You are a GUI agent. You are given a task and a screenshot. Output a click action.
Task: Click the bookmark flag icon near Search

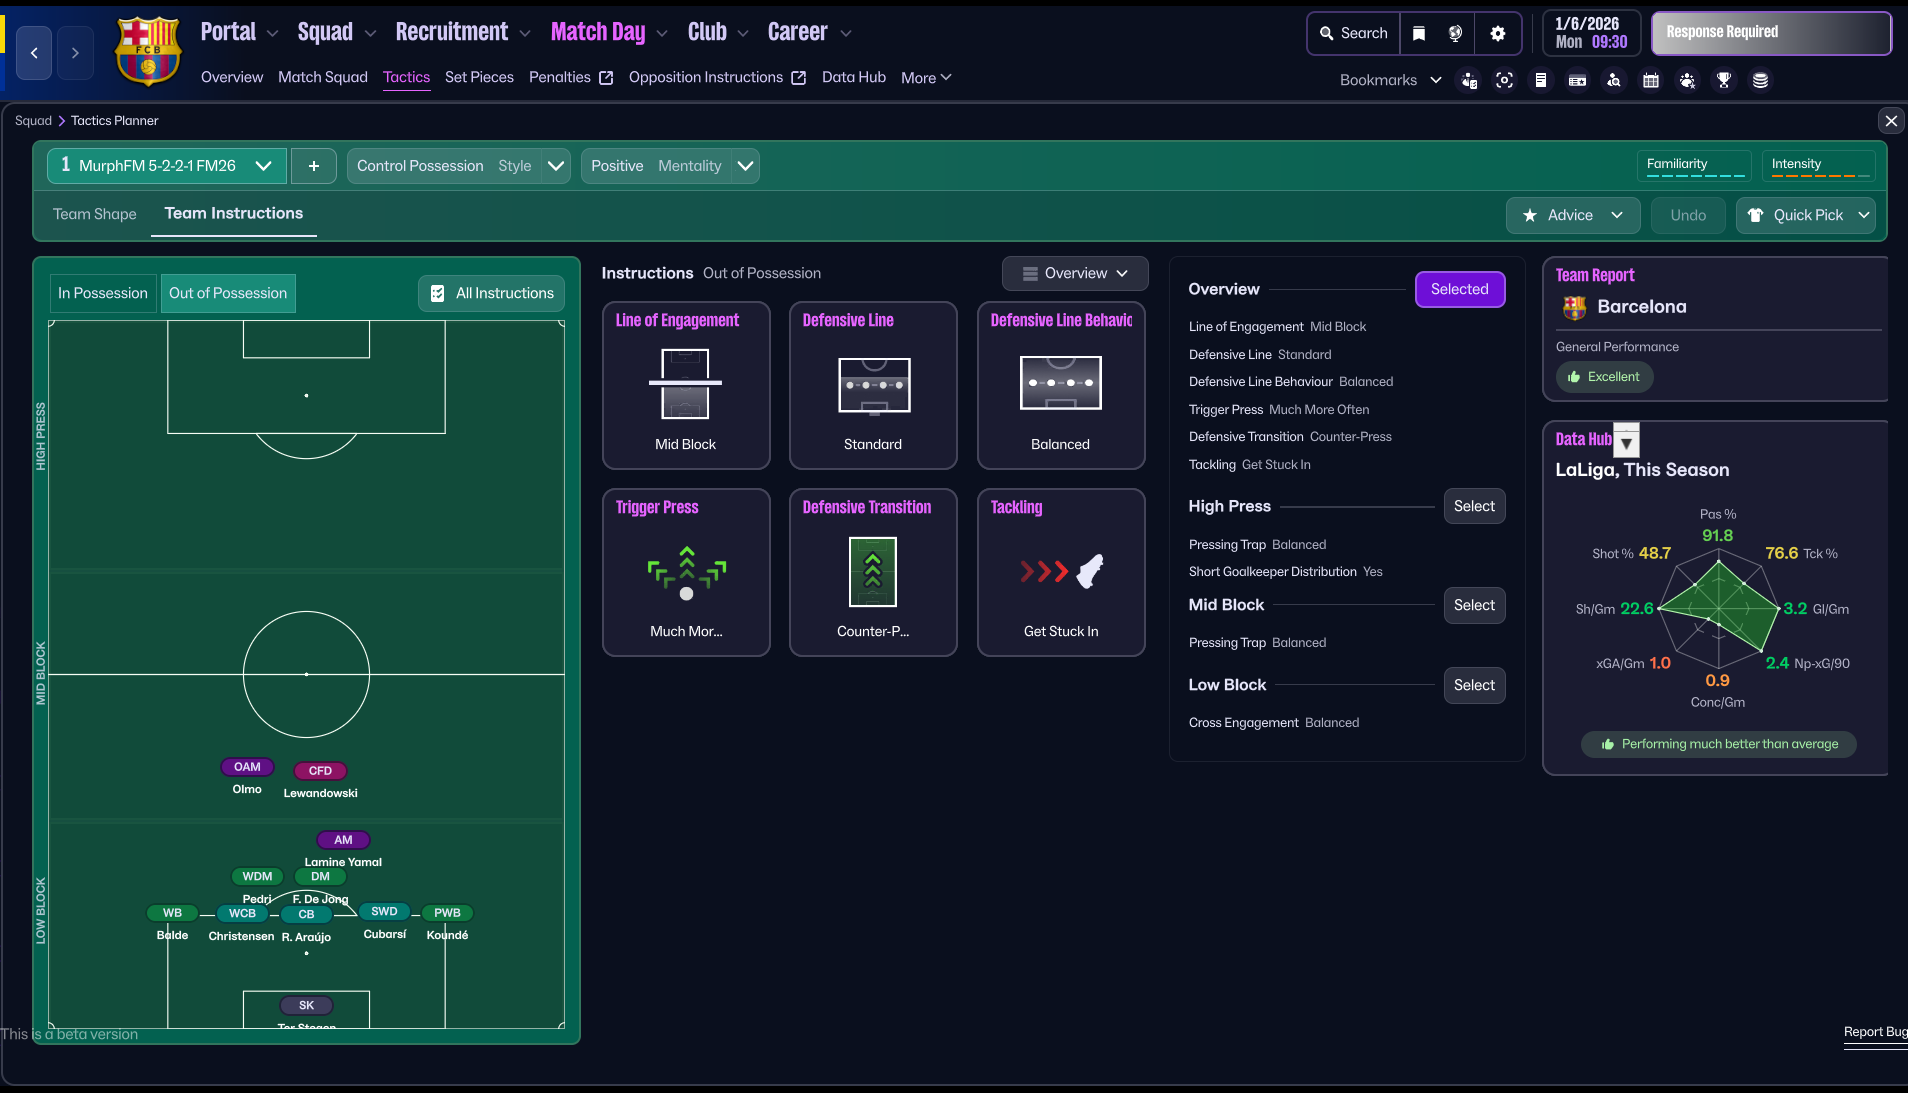click(1418, 33)
